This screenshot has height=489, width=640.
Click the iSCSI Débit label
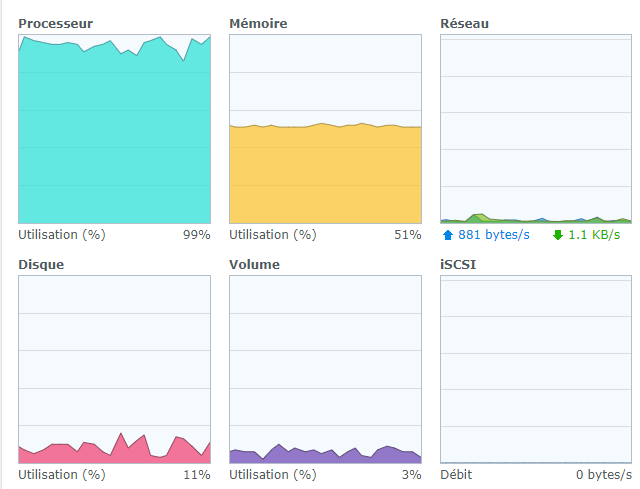pyautogui.click(x=456, y=475)
